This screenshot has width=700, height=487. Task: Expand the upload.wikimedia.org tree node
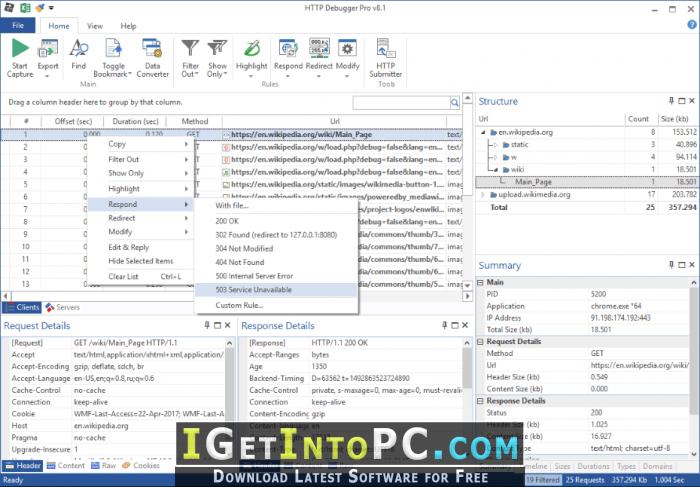483,195
